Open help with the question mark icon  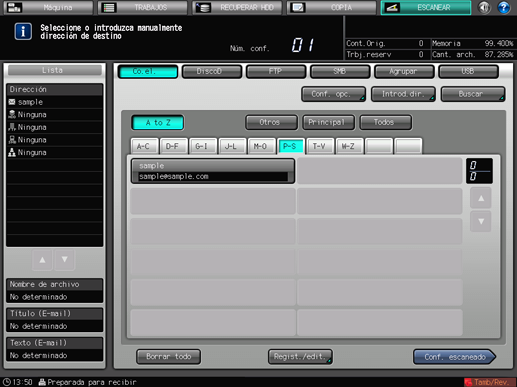tap(504, 7)
